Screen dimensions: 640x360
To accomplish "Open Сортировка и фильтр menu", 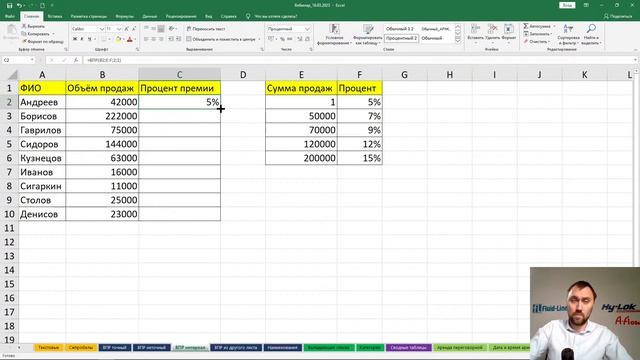I will pos(569,34).
